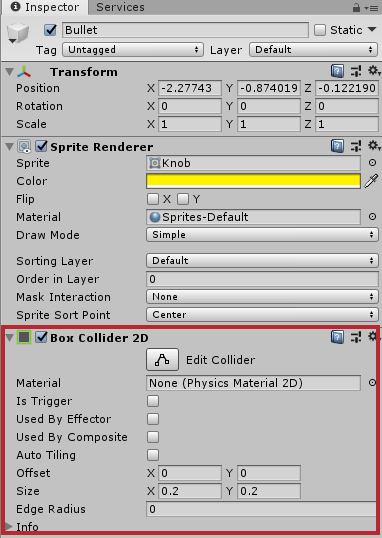Open the Tag dropdown set to Untagged
382x538 pixels.
coord(133,49)
